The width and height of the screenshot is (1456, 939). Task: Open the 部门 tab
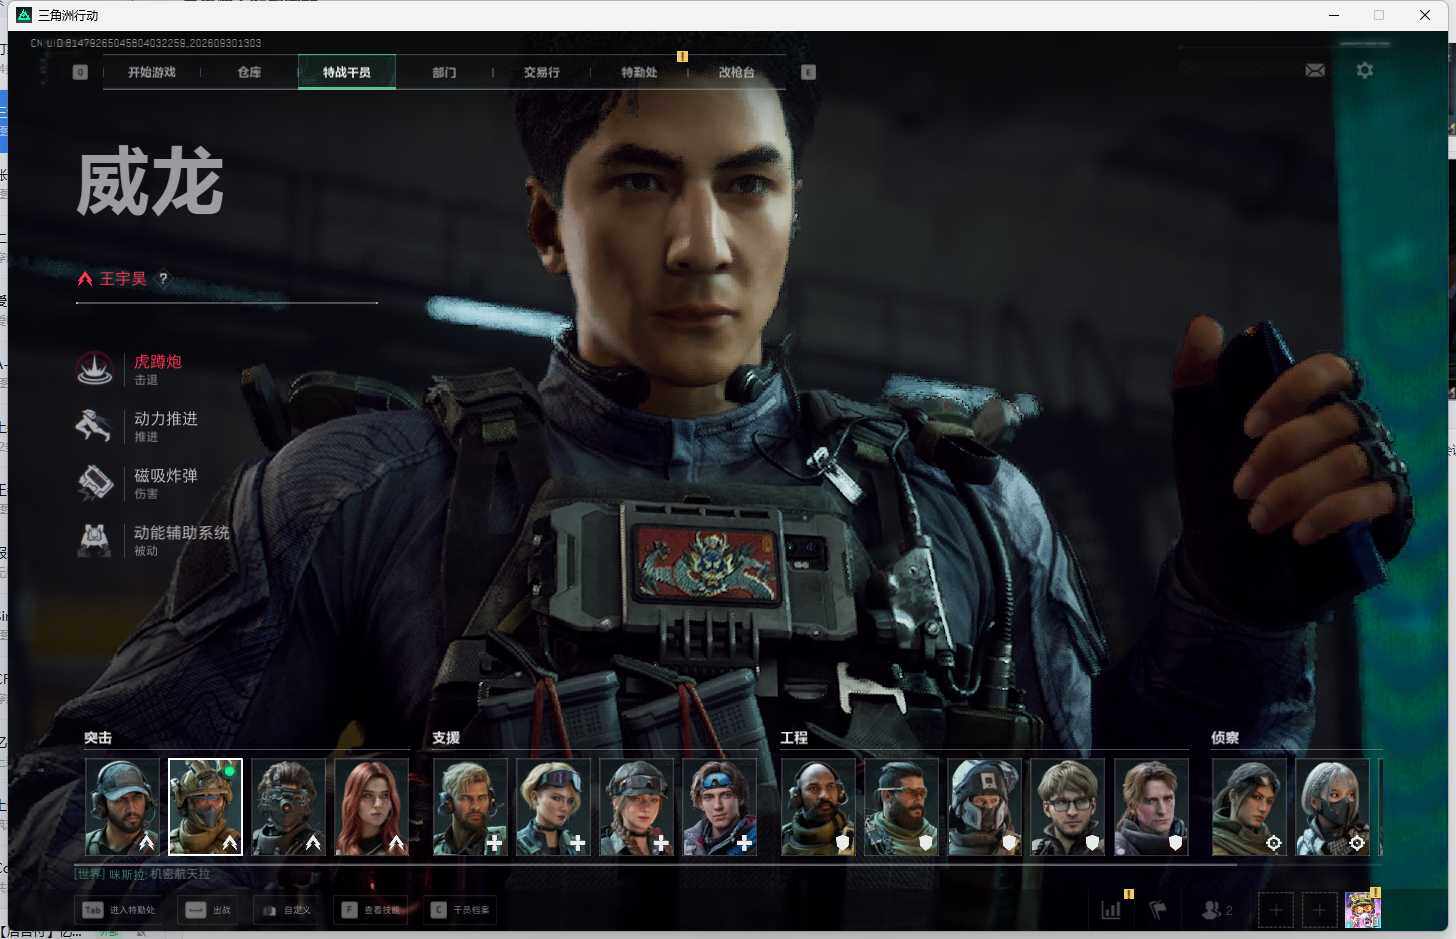444,72
